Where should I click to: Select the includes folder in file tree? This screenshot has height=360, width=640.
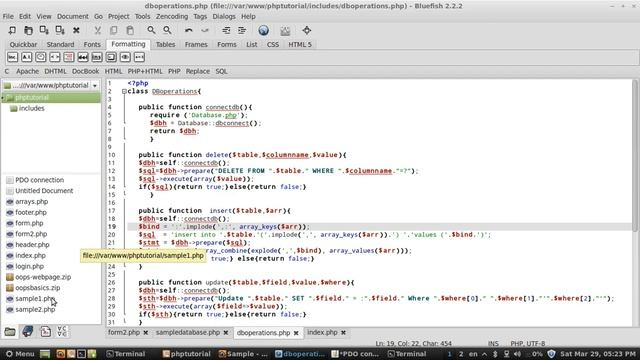pos(31,108)
